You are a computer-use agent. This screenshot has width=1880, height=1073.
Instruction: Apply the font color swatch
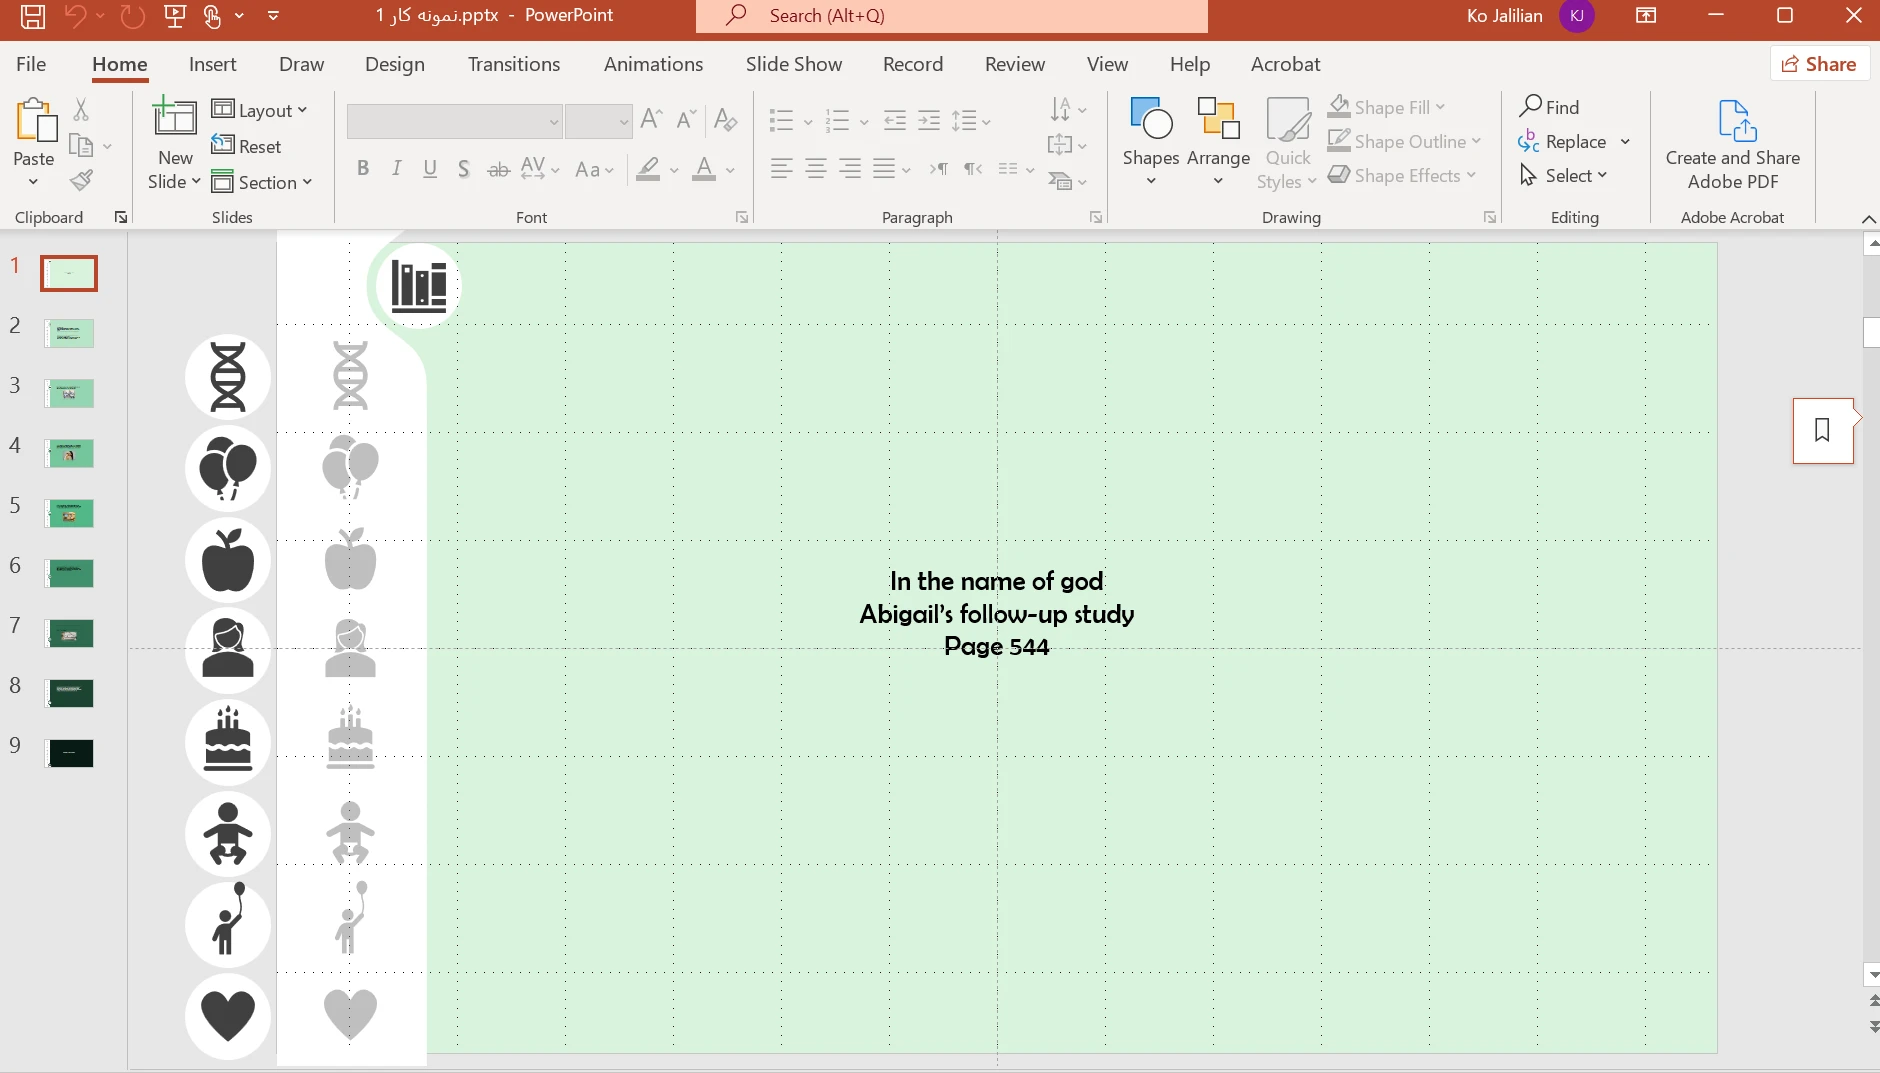click(x=704, y=169)
